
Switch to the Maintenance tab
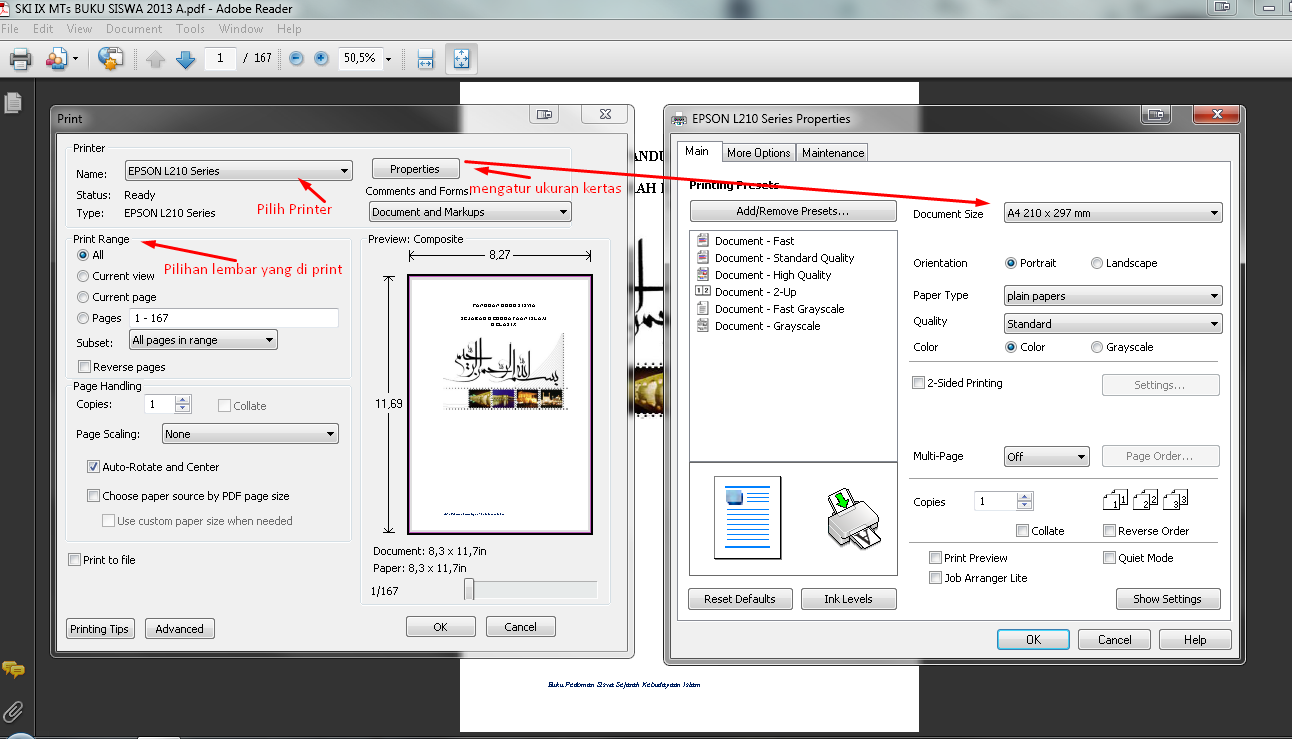click(832, 152)
